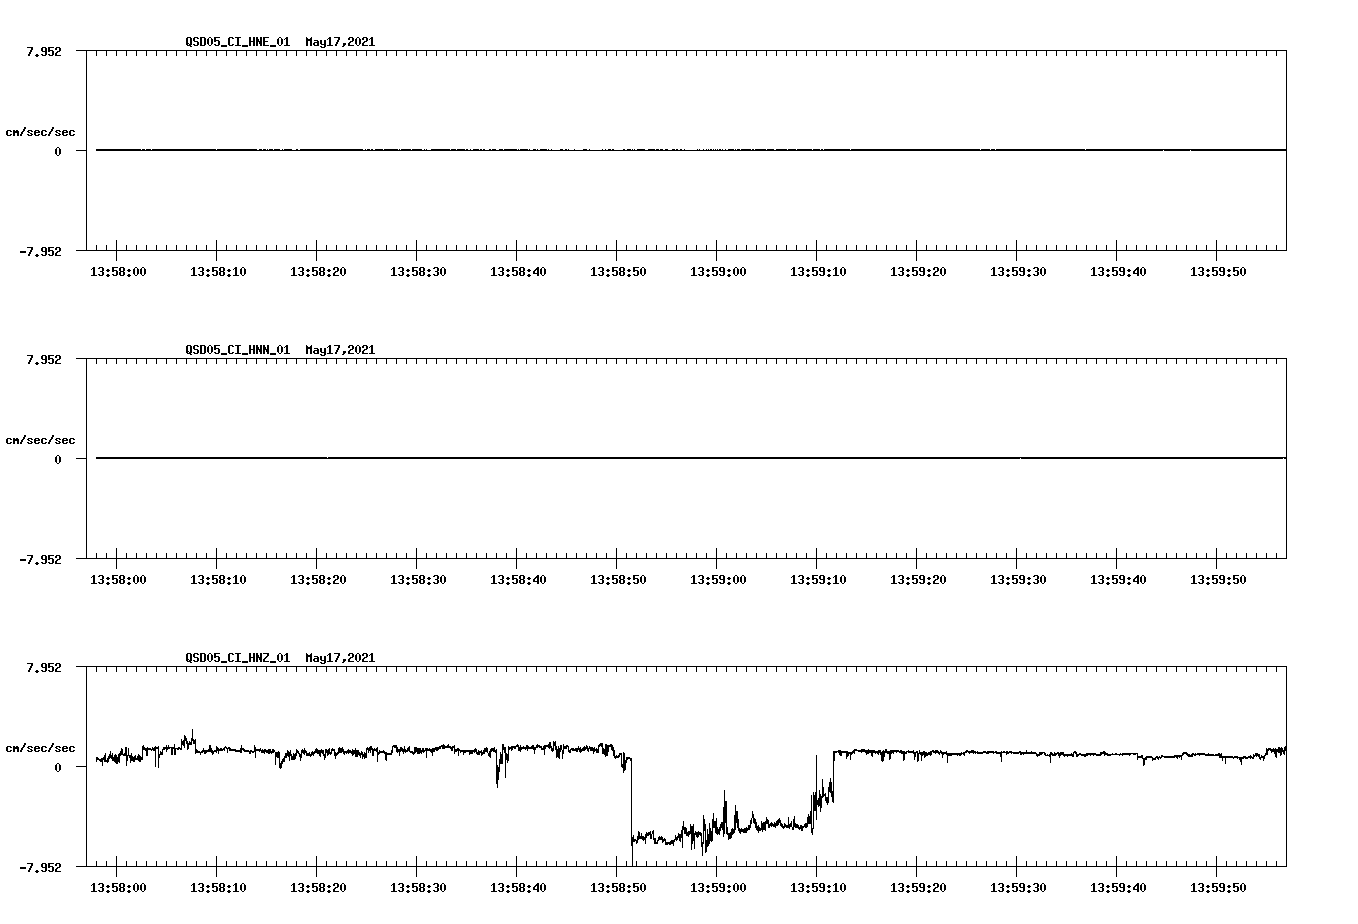Image resolution: width=1358 pixels, height=924 pixels.
Task: Click the cm/sec/sec label on middle plot
Action: click(40, 439)
